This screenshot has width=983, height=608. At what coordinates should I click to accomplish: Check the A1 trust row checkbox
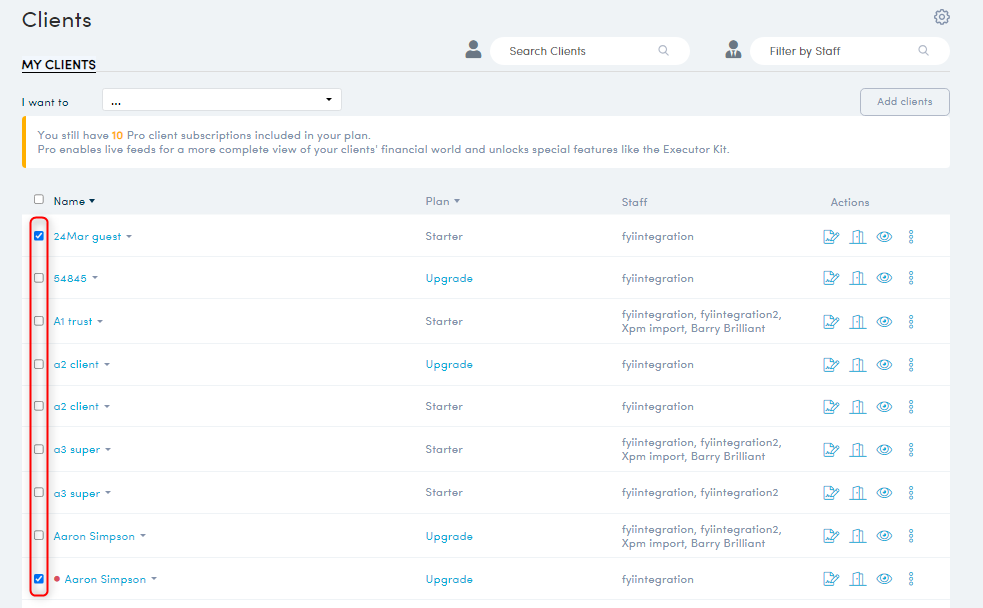coord(39,321)
